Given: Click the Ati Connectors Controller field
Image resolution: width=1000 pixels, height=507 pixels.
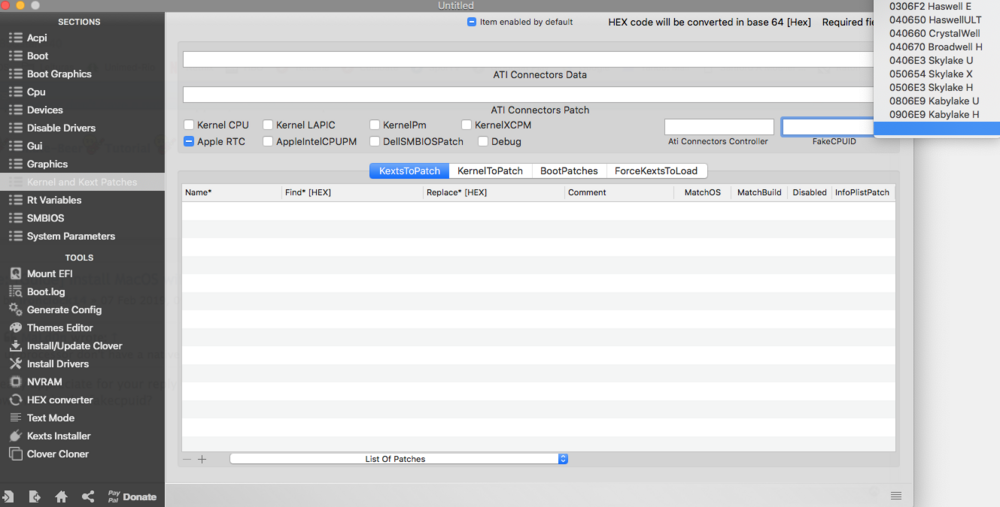Looking at the screenshot, I should pos(719,127).
